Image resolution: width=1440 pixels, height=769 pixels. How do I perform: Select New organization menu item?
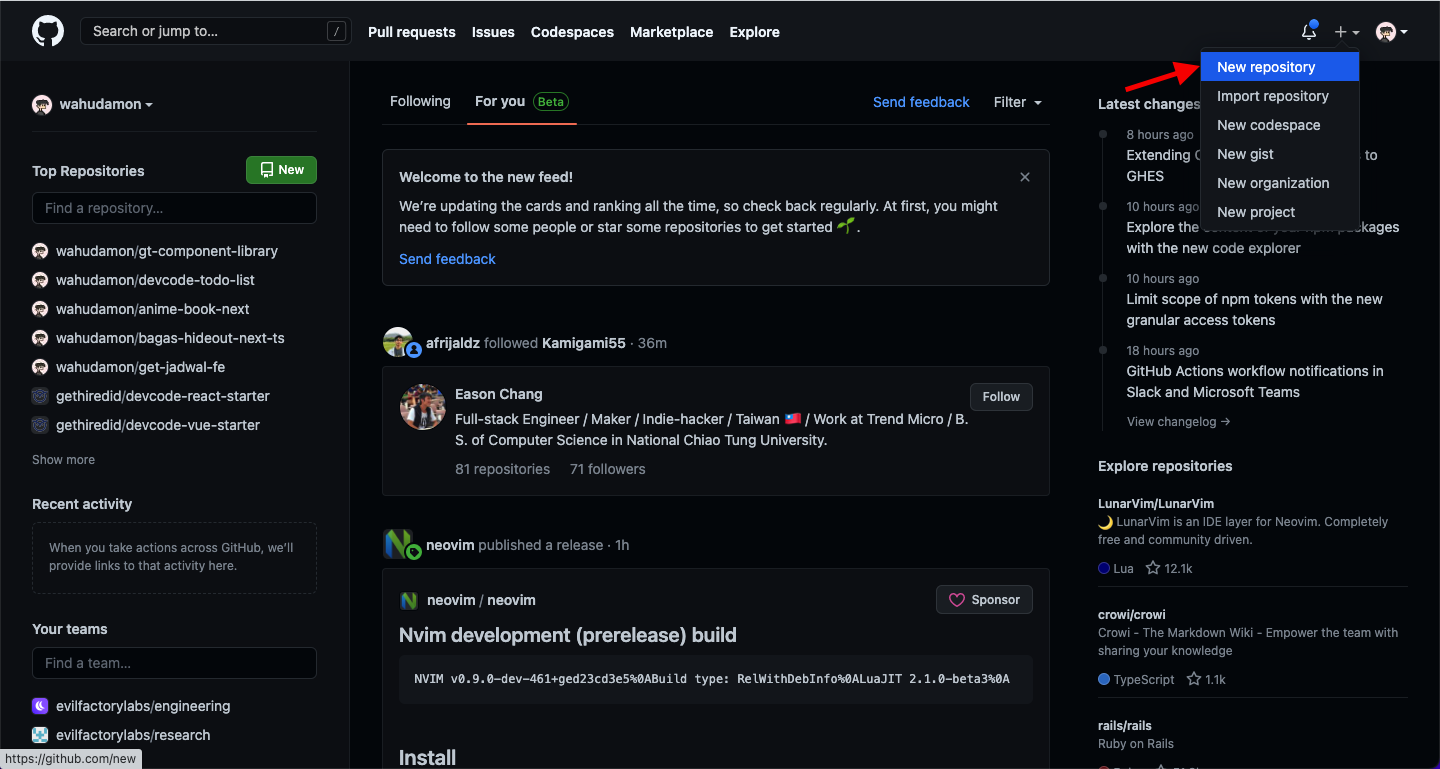[1280, 183]
